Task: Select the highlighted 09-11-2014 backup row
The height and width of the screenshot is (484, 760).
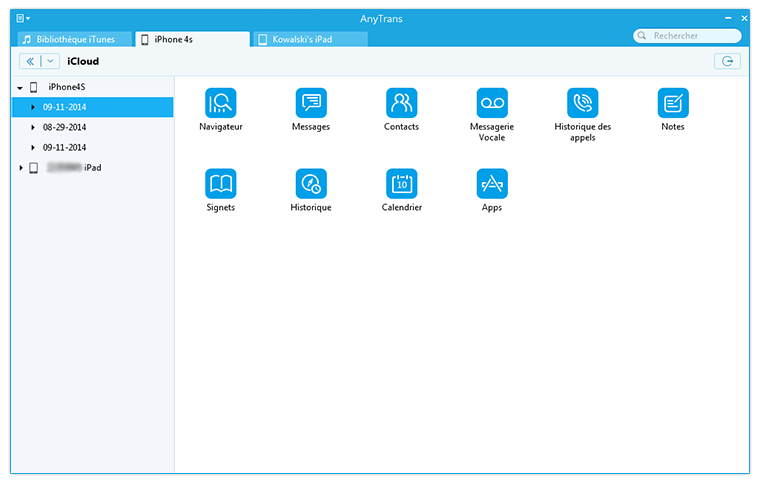Action: [x=93, y=107]
